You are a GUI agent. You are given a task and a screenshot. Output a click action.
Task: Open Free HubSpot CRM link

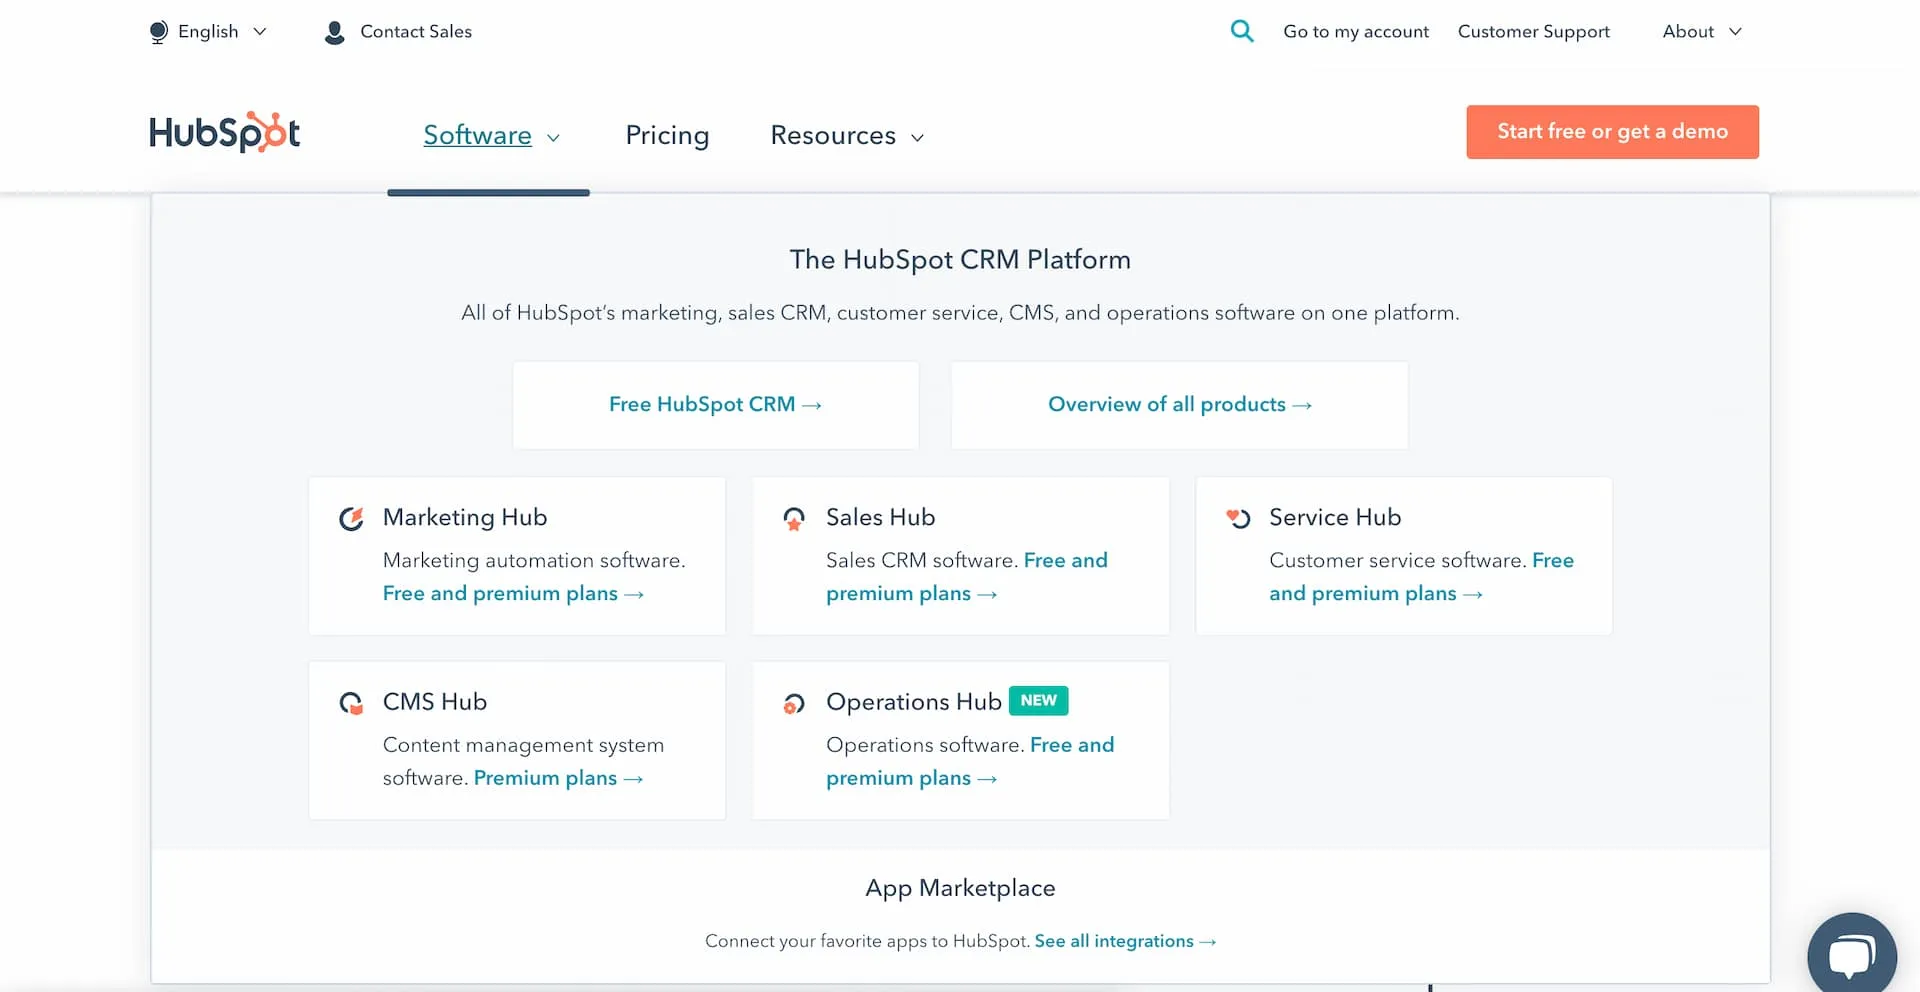[715, 405]
